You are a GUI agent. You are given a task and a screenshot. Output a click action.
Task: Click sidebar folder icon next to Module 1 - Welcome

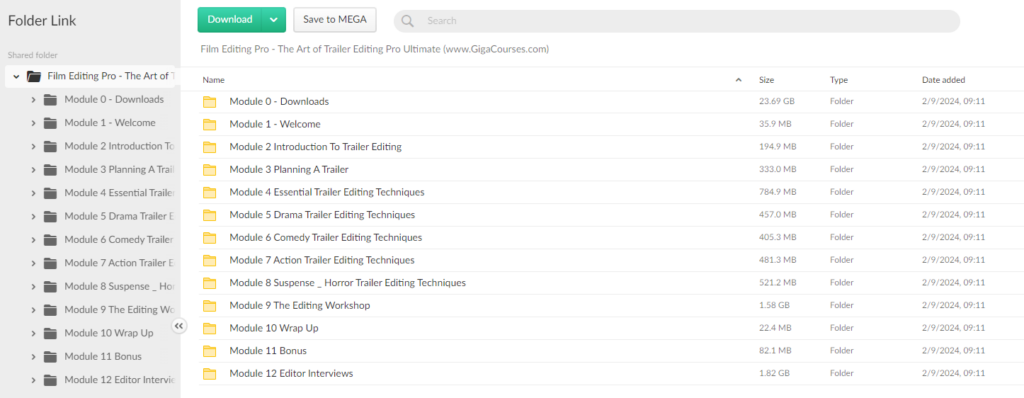tap(50, 123)
